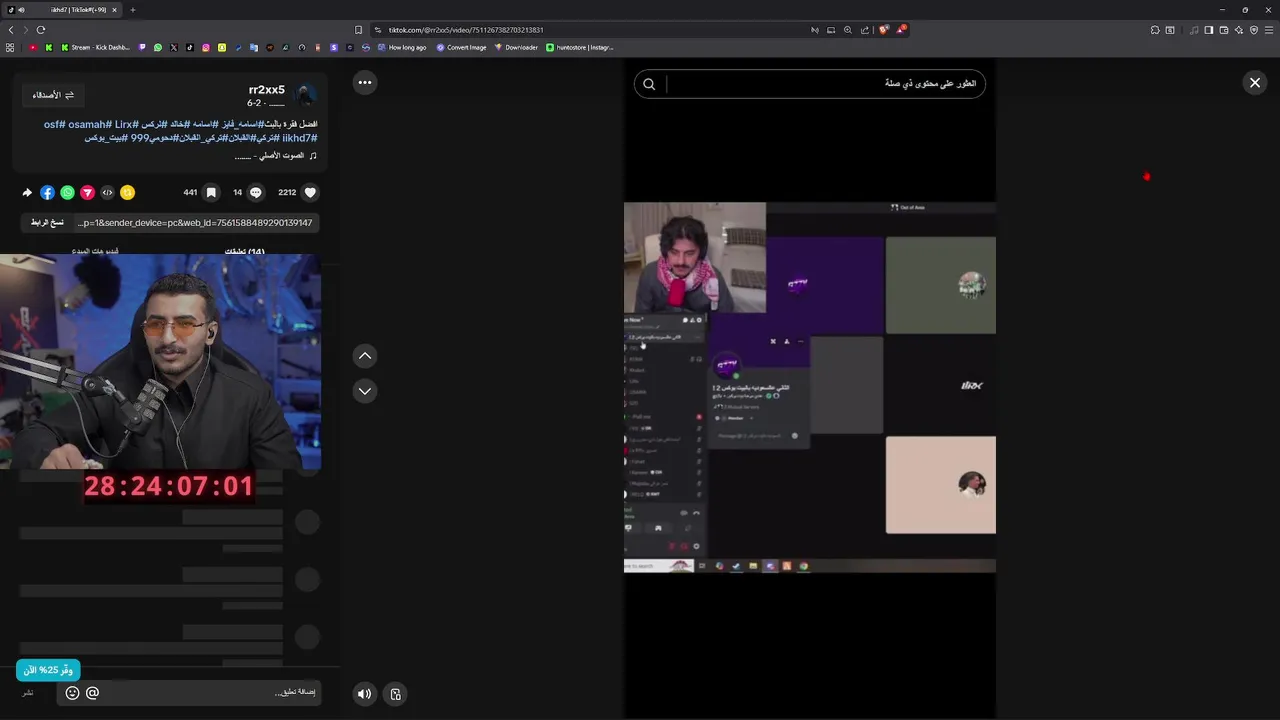Repost using the yellow repost icon
The width and height of the screenshot is (1280, 720).
(x=127, y=192)
